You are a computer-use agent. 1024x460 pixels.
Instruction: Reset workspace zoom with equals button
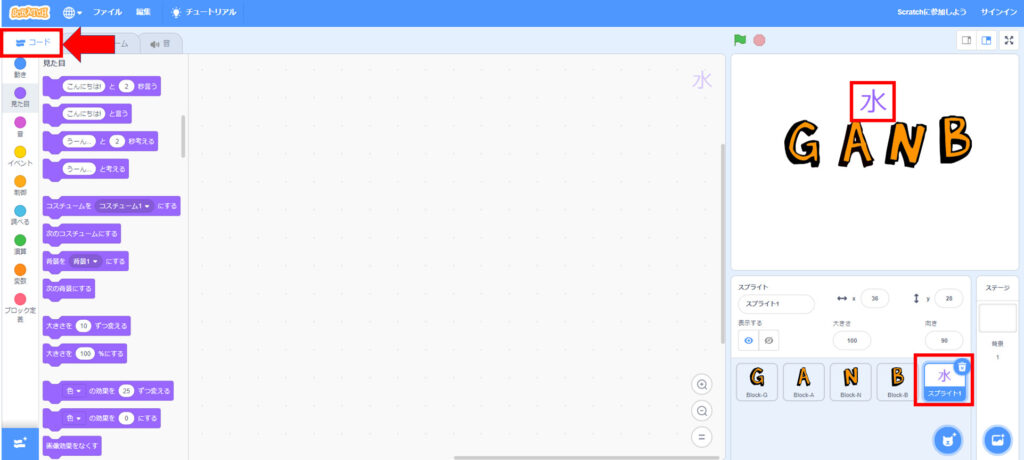[x=702, y=437]
